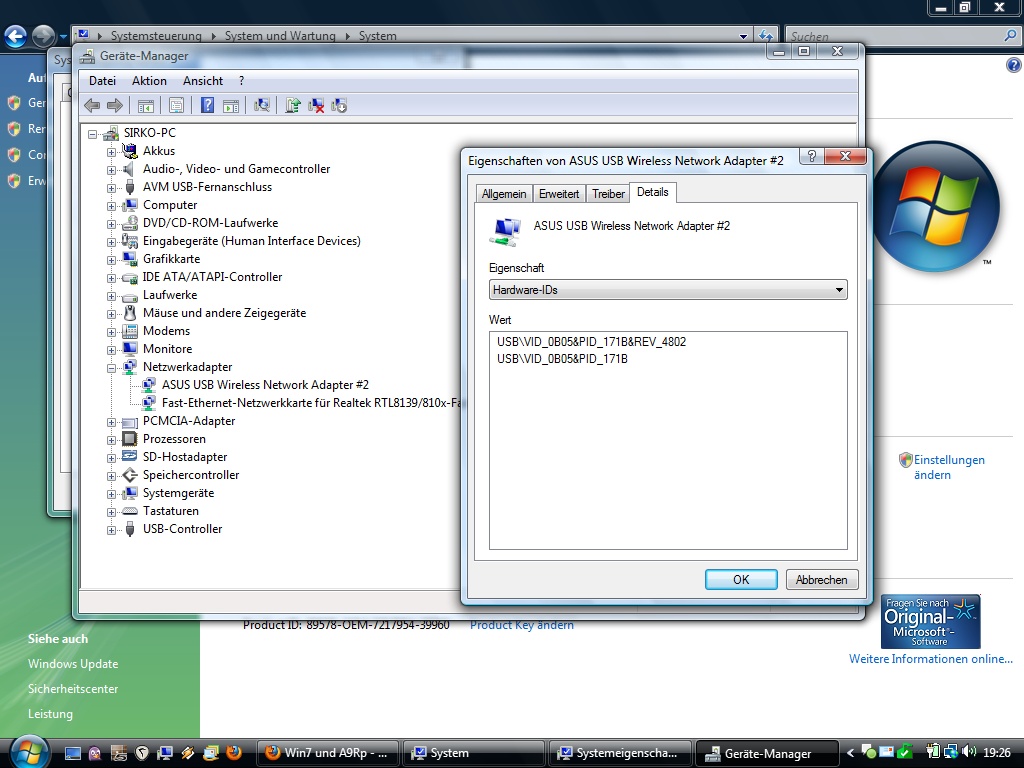The height and width of the screenshot is (768, 1024).
Task: Click the update driver software toolbar icon
Action: 293,105
